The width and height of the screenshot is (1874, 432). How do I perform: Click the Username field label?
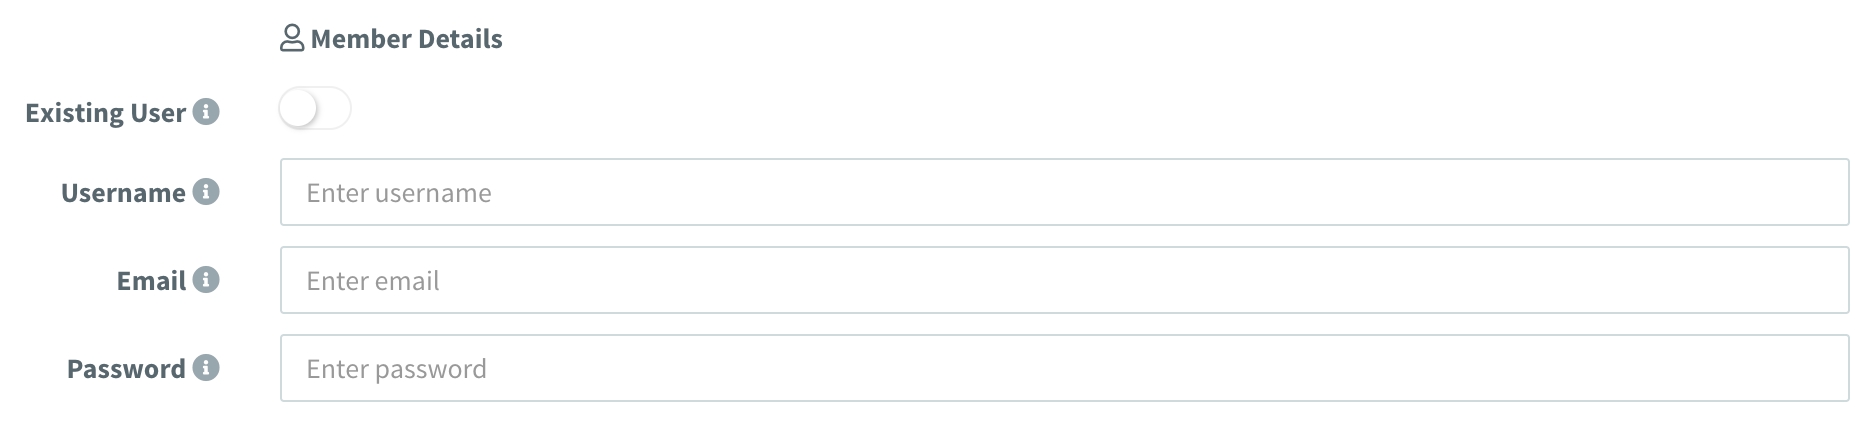pos(123,193)
